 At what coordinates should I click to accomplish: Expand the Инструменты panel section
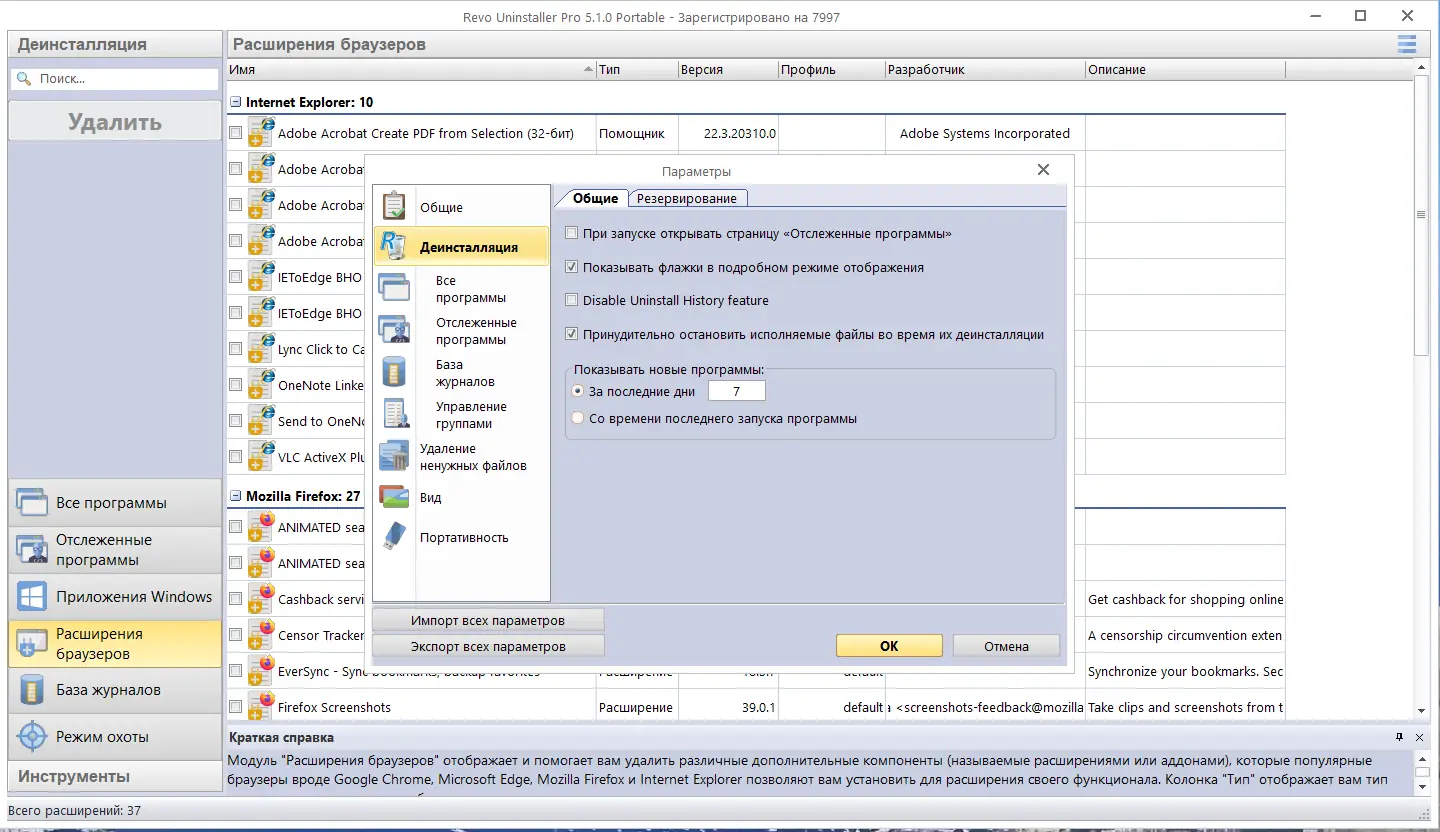pos(115,776)
